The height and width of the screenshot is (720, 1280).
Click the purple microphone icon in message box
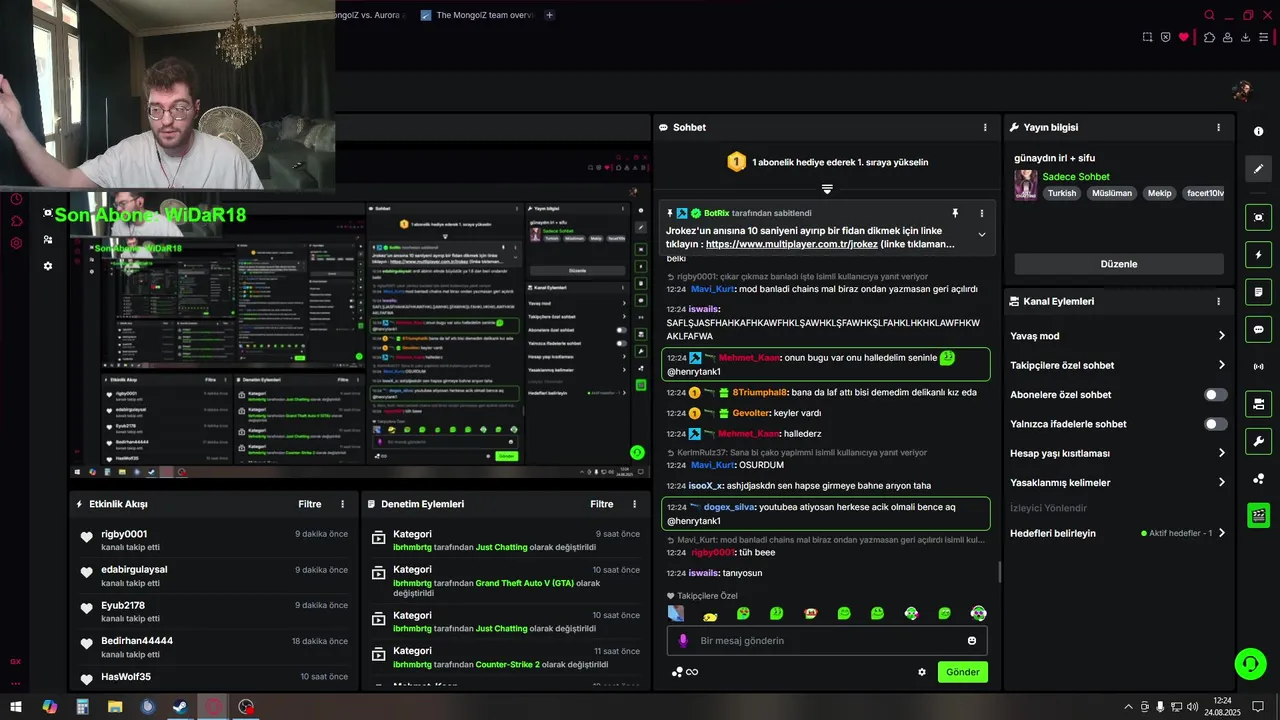(683, 641)
